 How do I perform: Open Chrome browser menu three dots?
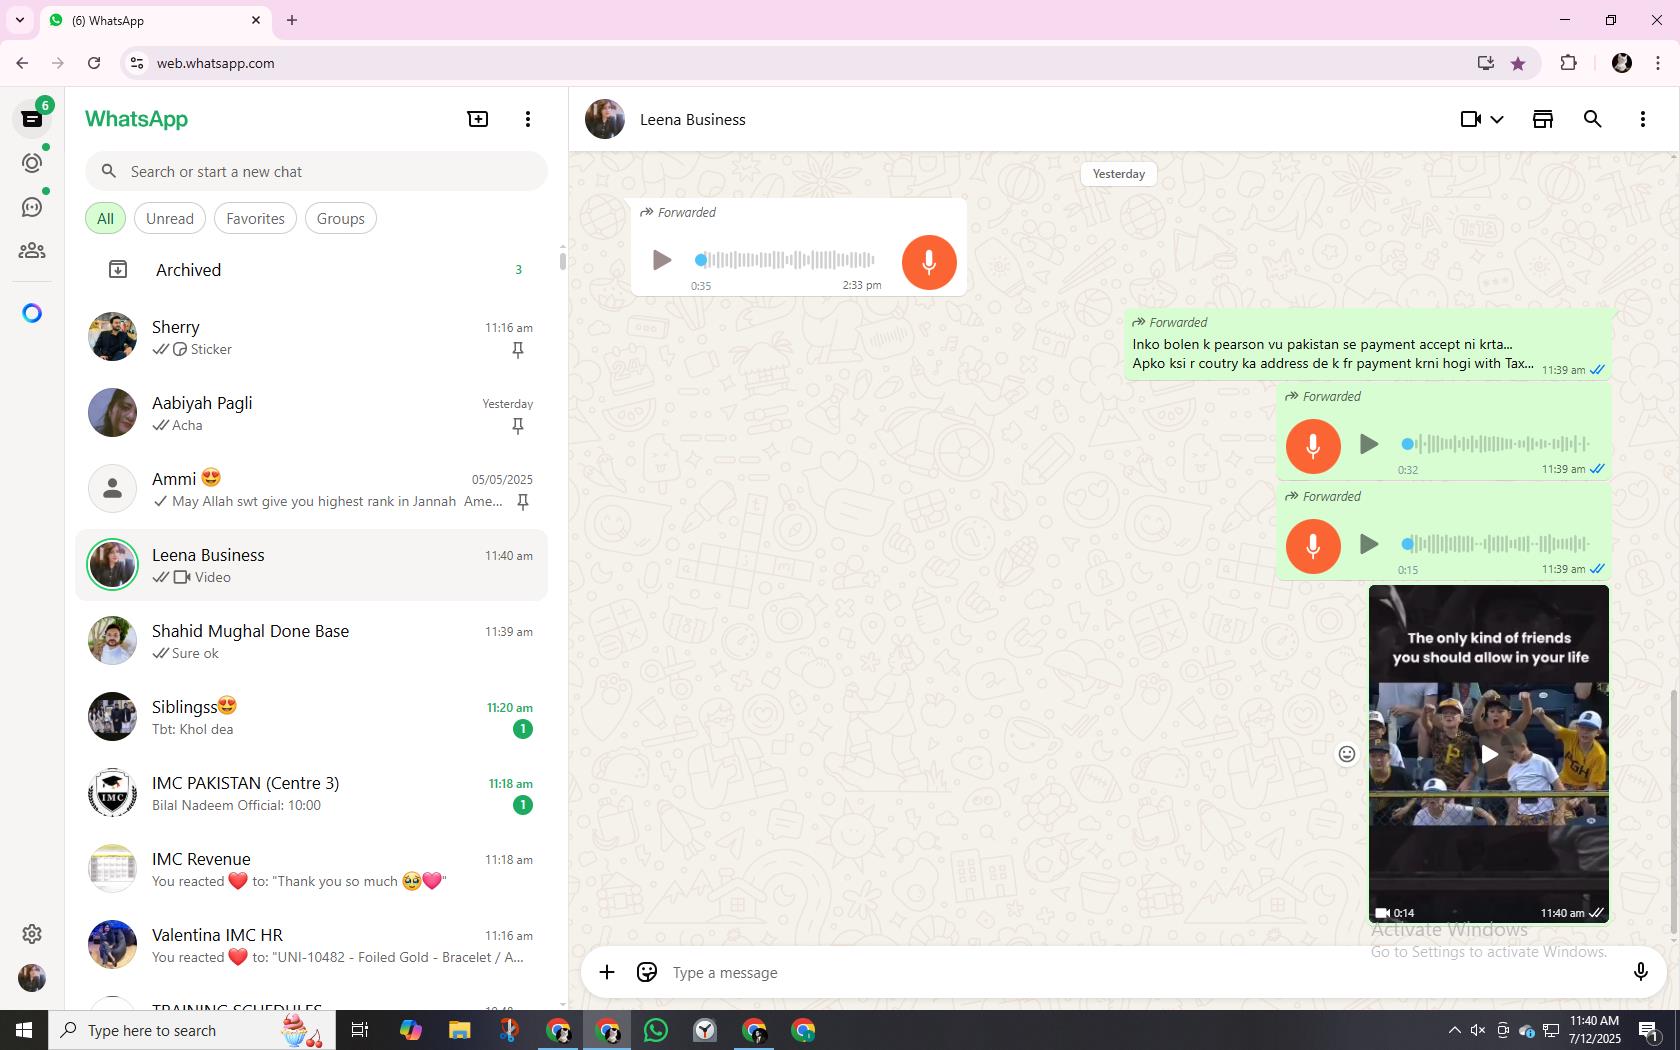pos(1658,63)
